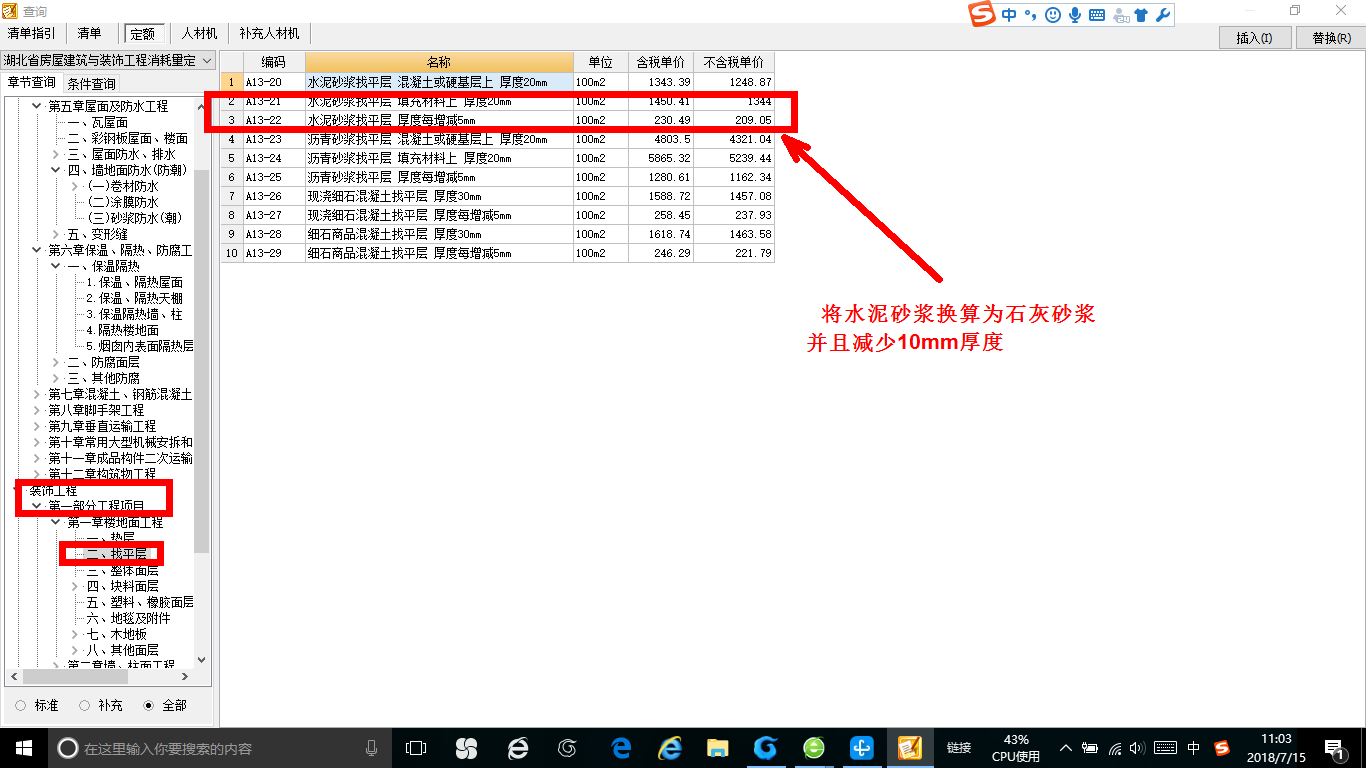
Task: Select row A13-23 沥青砂浆找平层
Action: 497,139
